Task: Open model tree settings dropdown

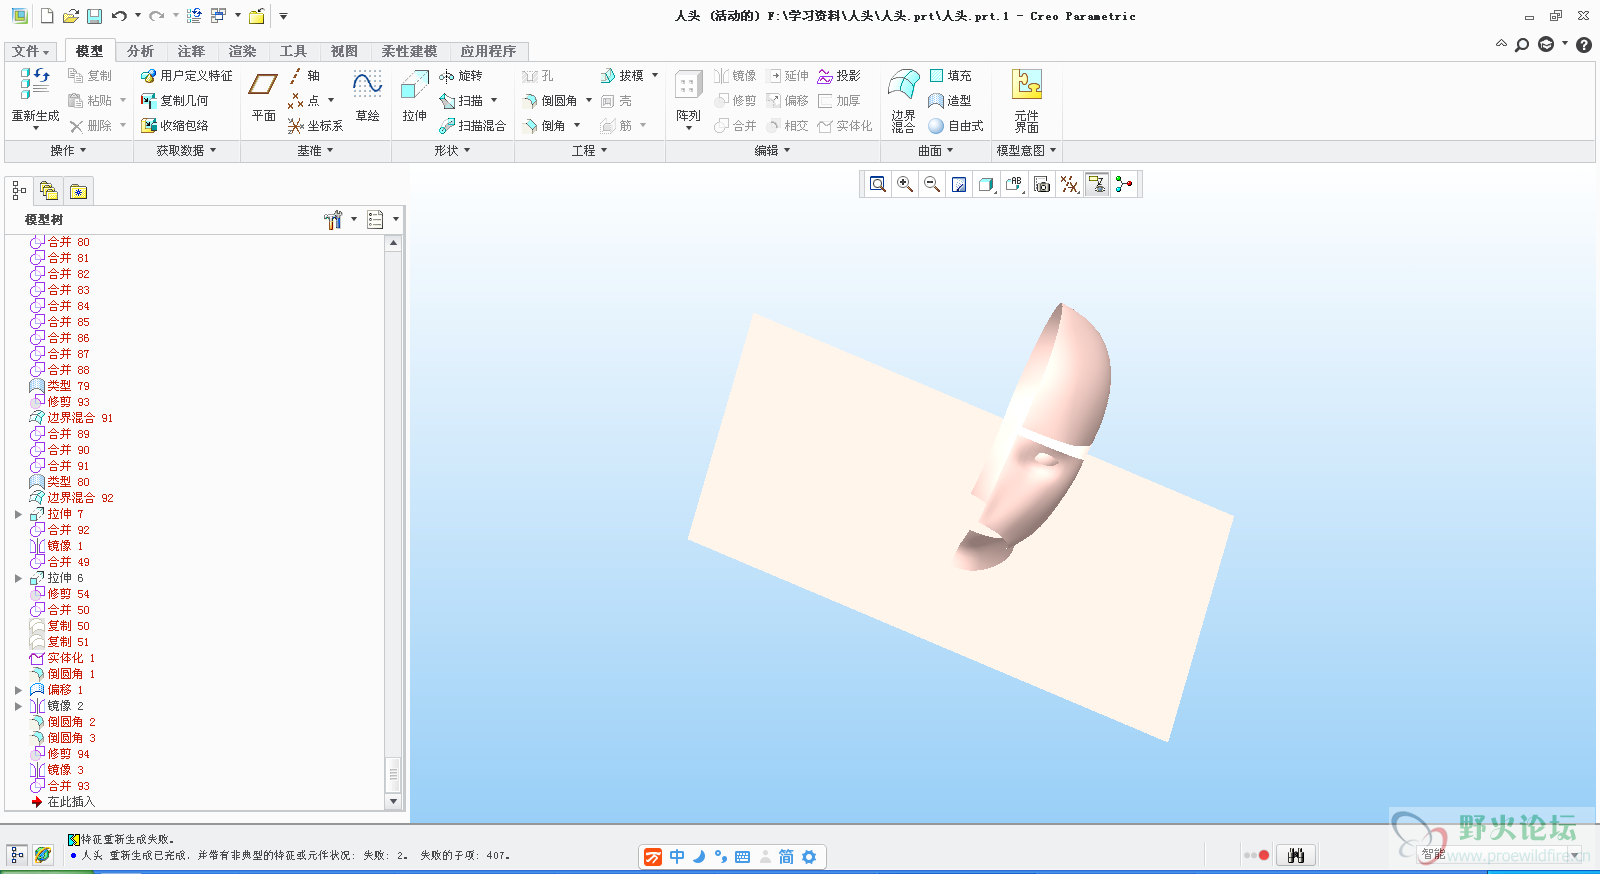Action: pos(339,220)
